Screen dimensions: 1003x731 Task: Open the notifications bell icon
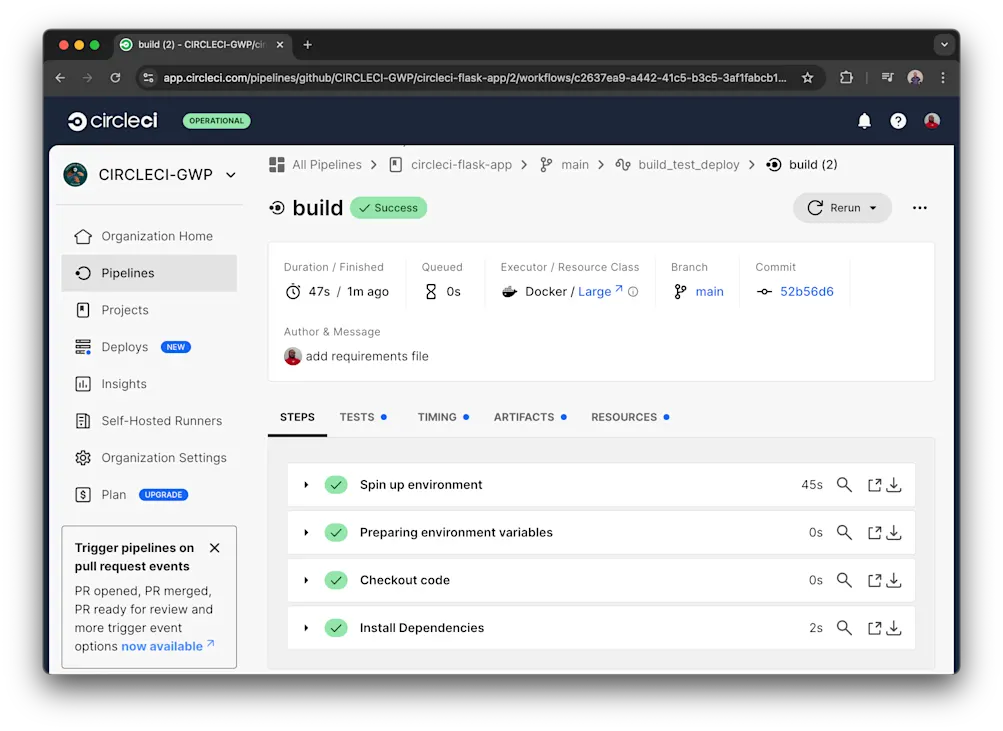tap(864, 121)
